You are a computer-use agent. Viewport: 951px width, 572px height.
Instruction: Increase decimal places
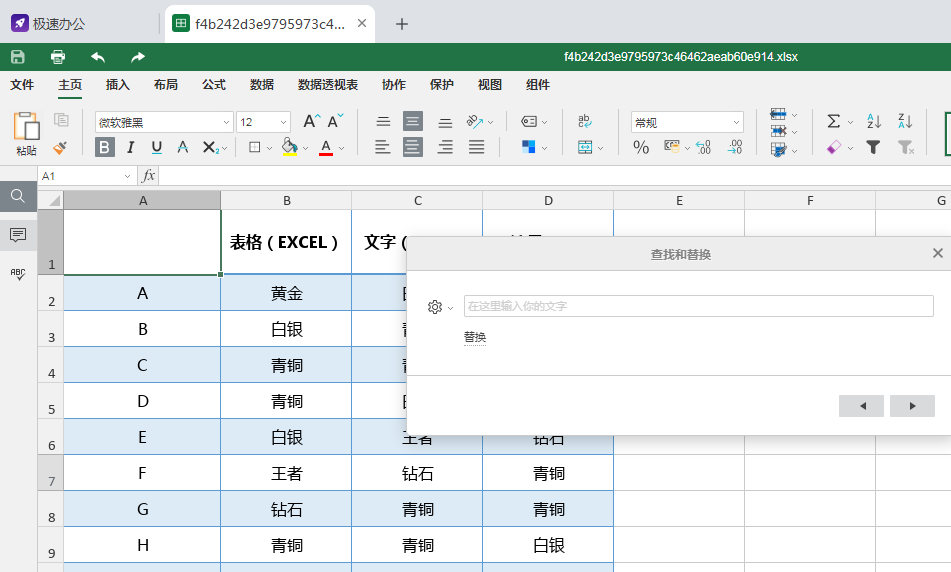tap(734, 147)
